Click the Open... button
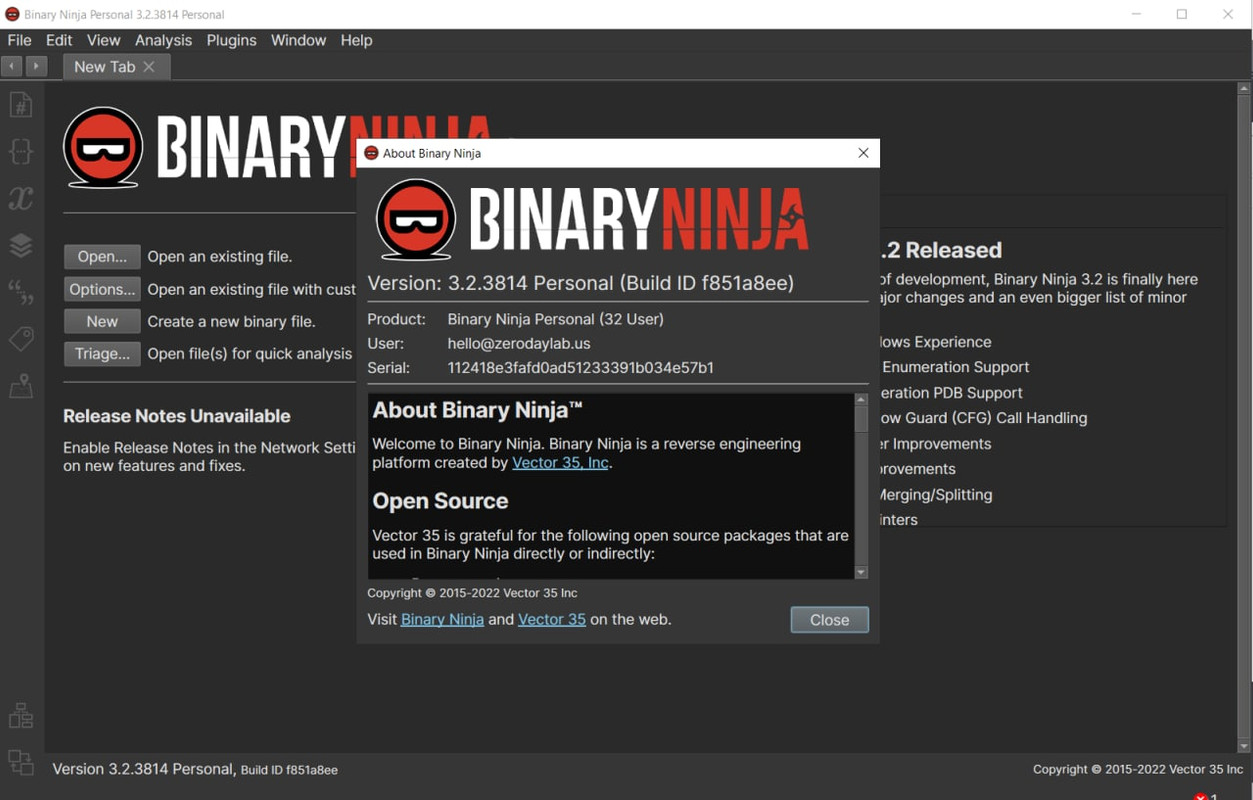Image resolution: width=1253 pixels, height=800 pixels. [x=102, y=257]
